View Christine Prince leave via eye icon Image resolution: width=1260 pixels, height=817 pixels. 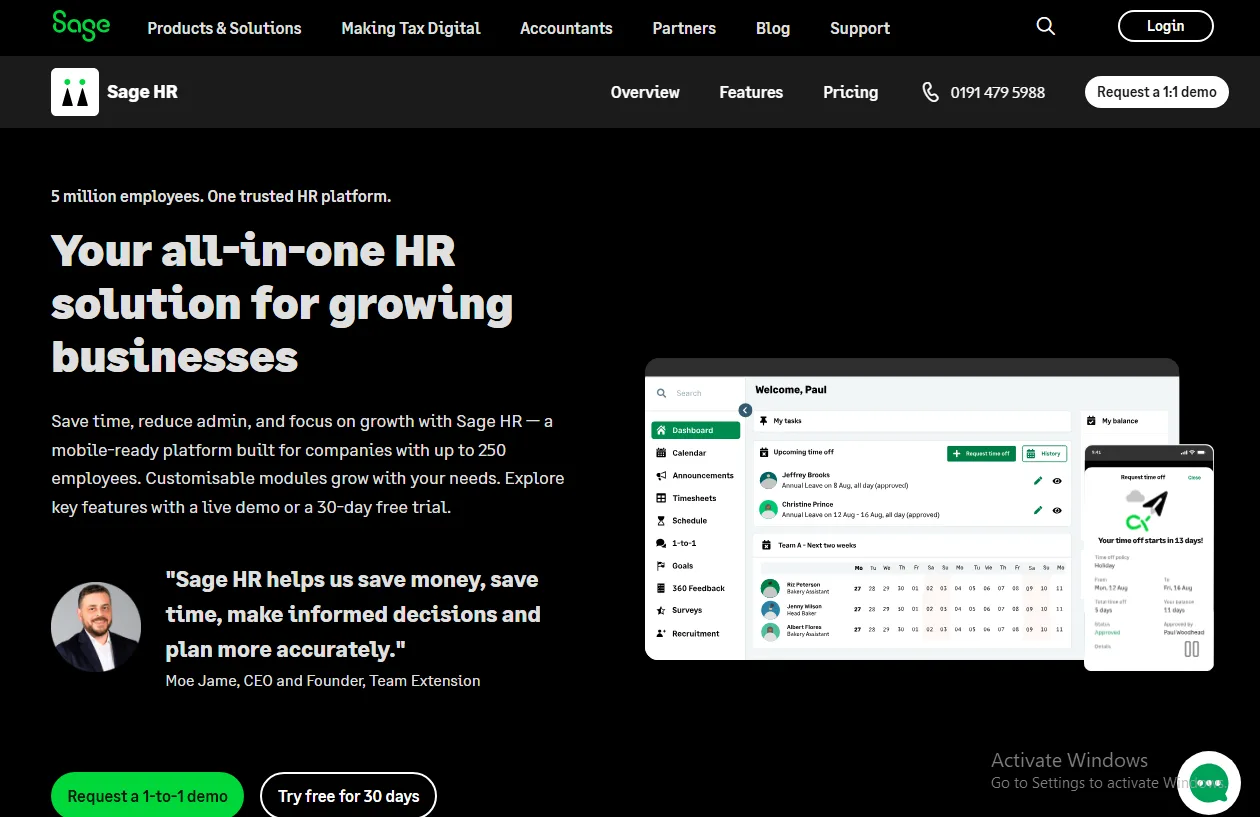(1057, 510)
